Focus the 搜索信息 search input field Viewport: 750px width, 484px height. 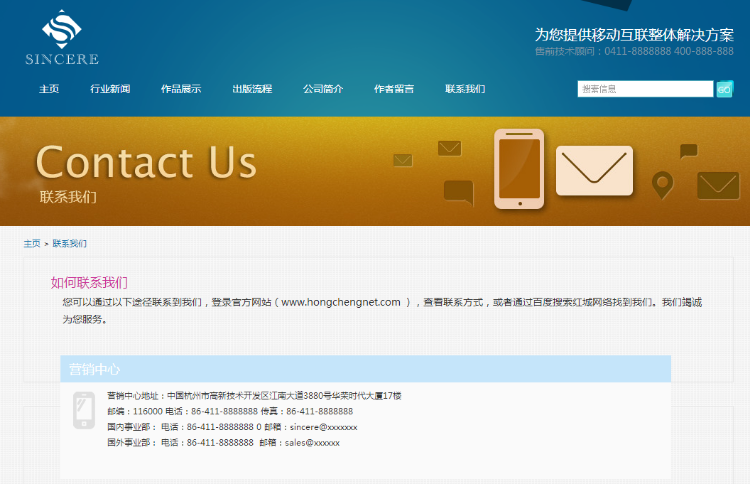coord(645,89)
